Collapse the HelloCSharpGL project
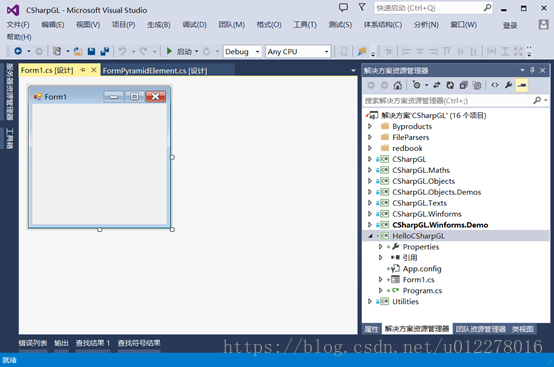 click(x=370, y=236)
